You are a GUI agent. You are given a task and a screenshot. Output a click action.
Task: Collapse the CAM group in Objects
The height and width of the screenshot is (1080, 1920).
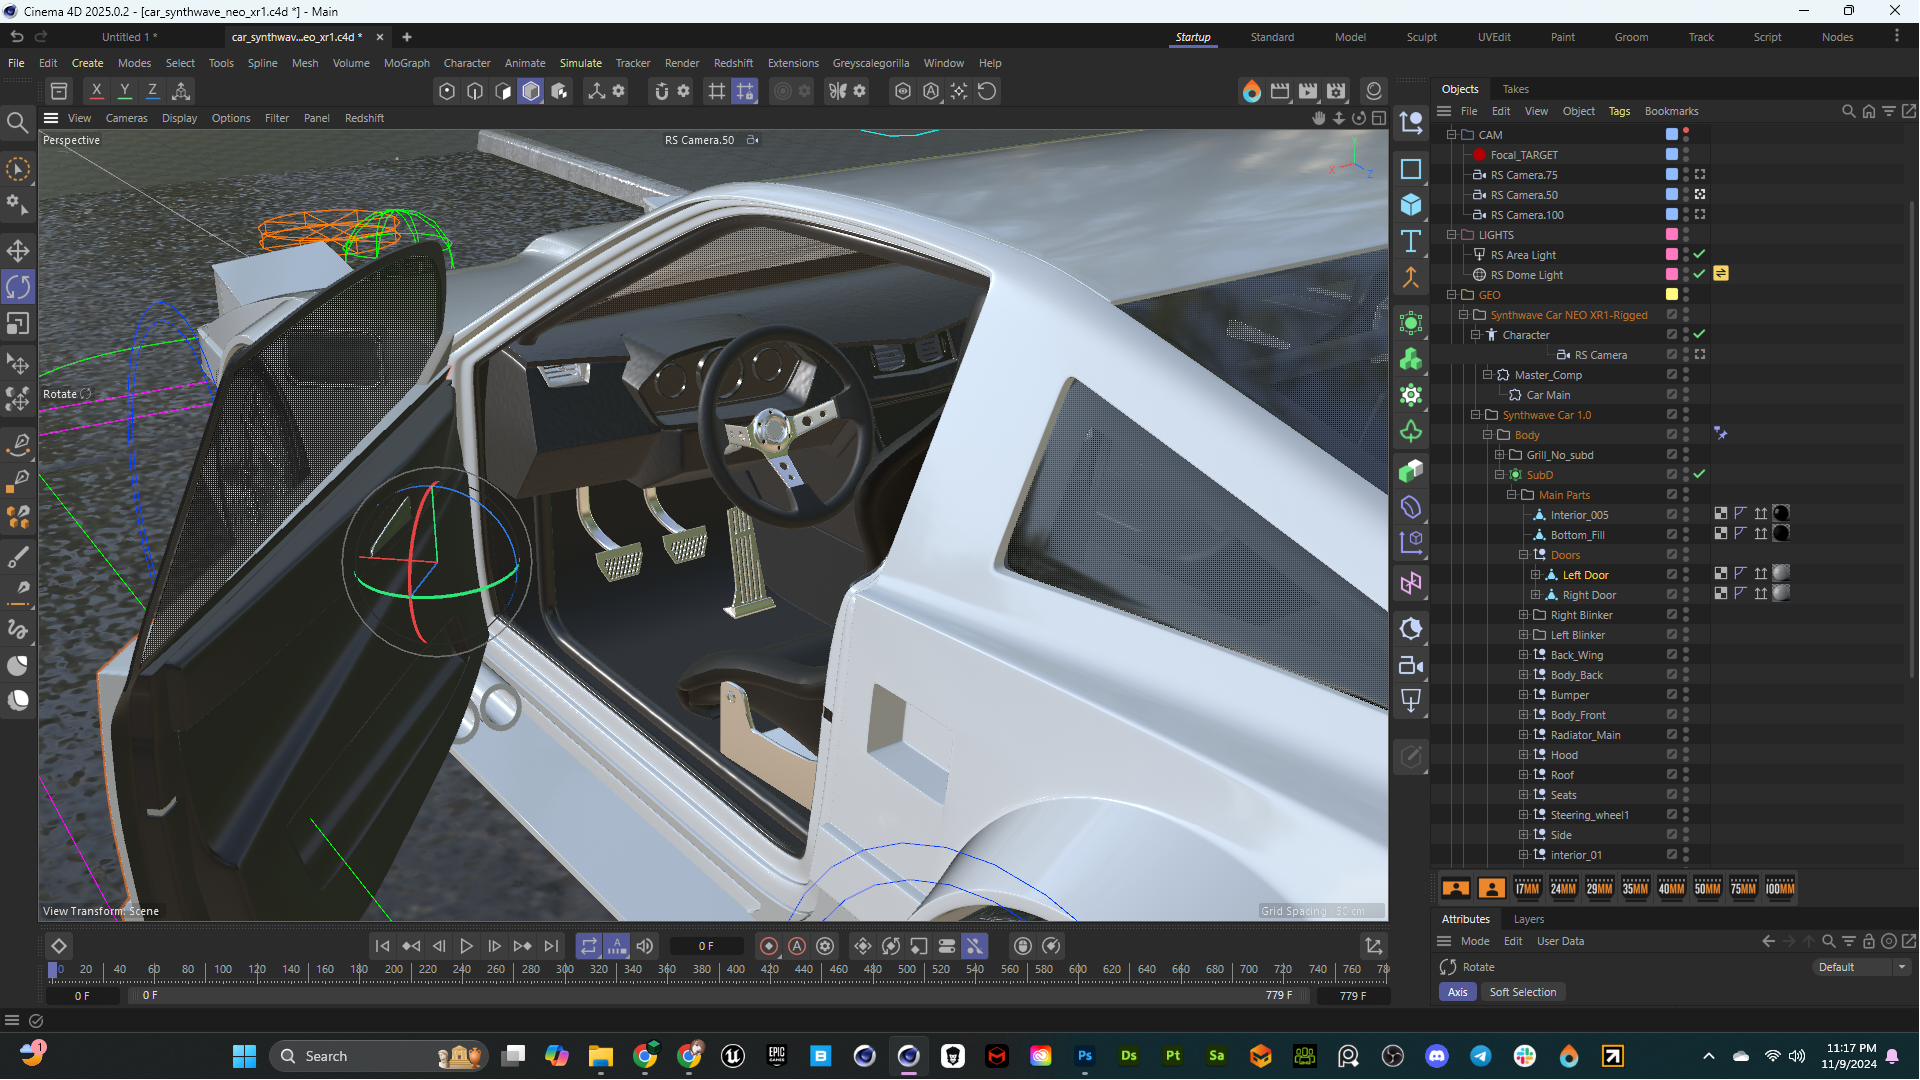[x=1451, y=135]
